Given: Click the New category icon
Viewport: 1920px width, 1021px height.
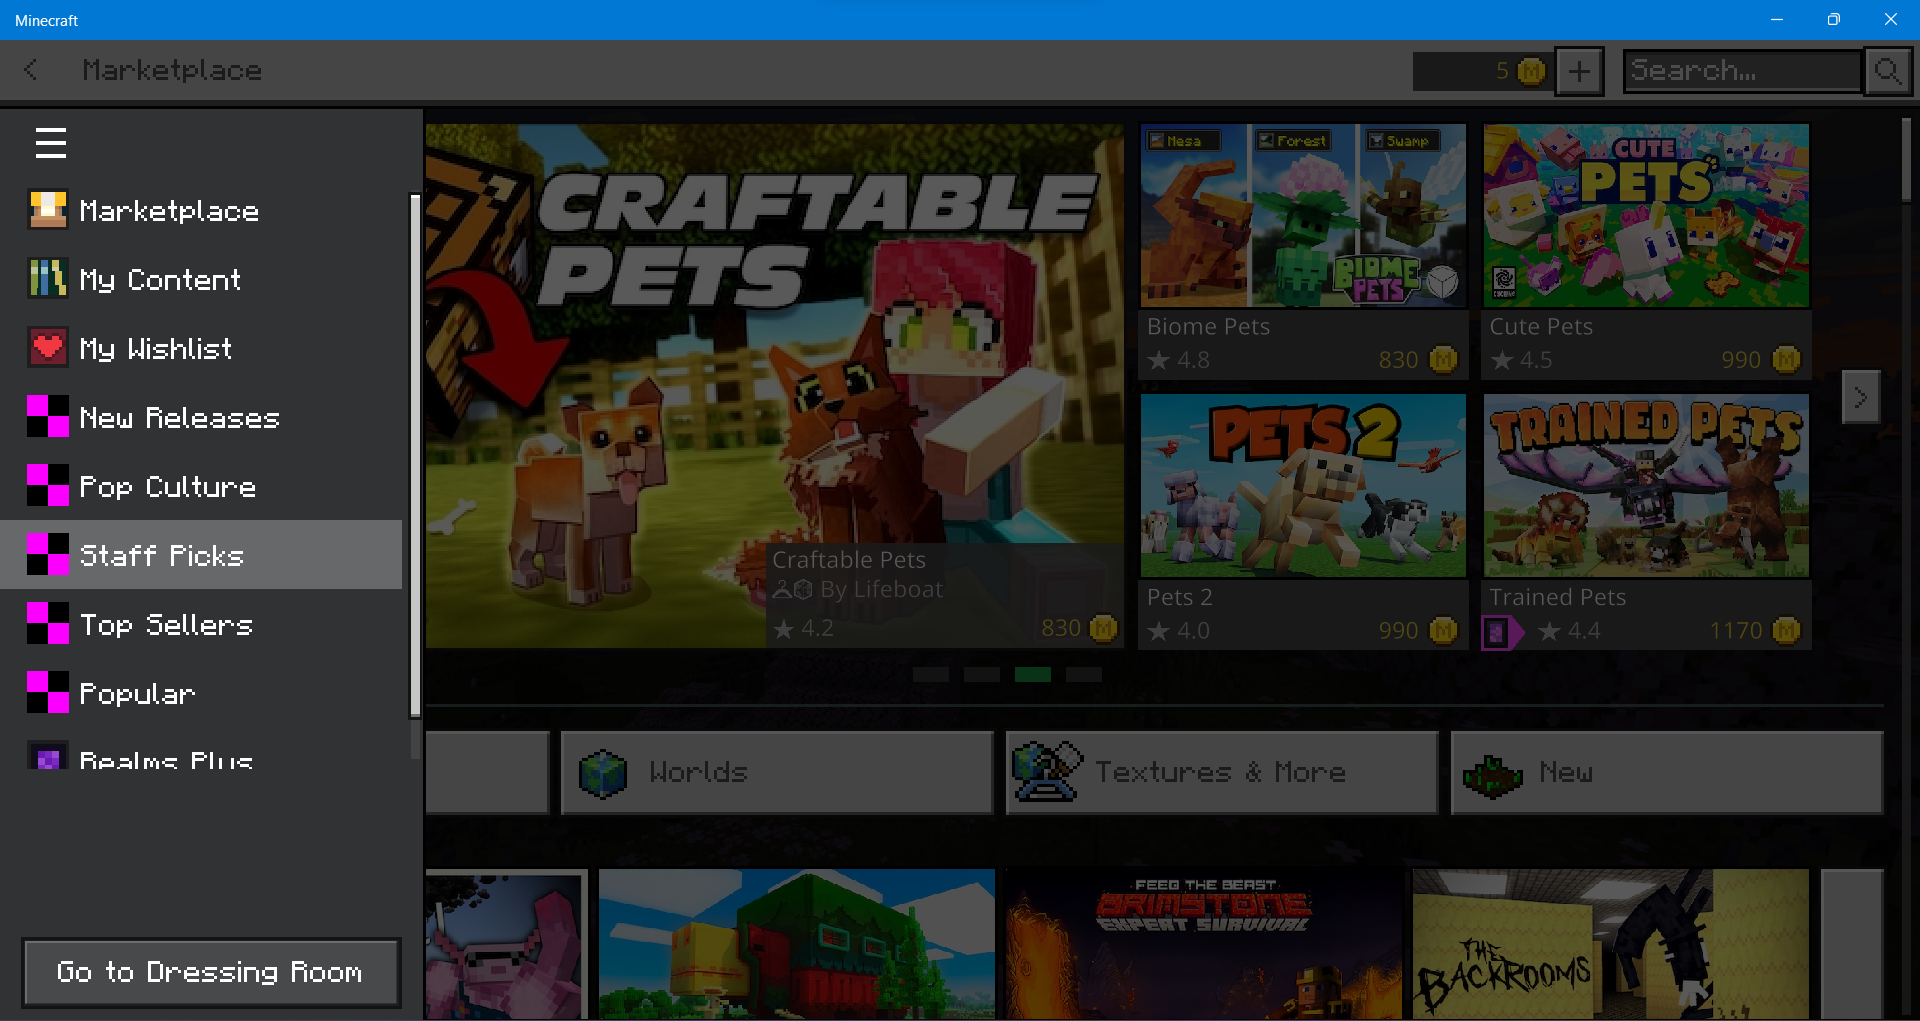Looking at the screenshot, I should [x=1492, y=776].
